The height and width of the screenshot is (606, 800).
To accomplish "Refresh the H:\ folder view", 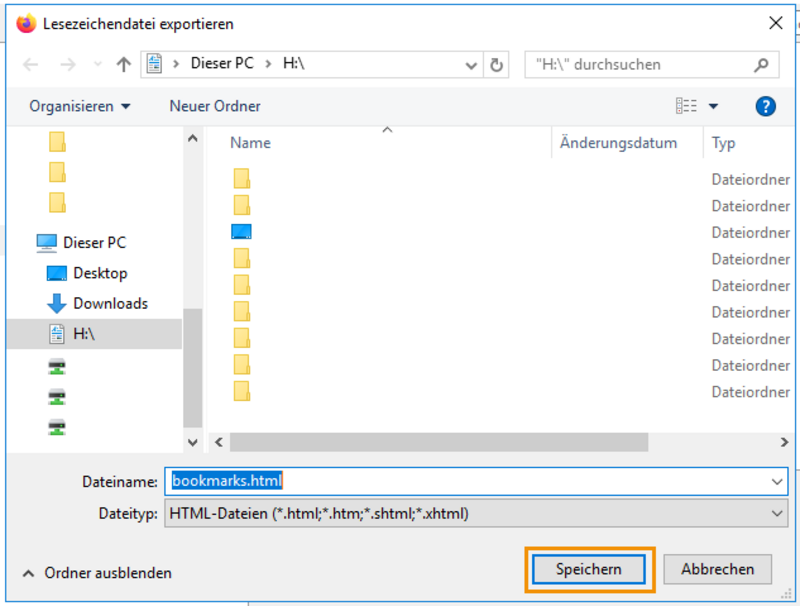I will 496,65.
